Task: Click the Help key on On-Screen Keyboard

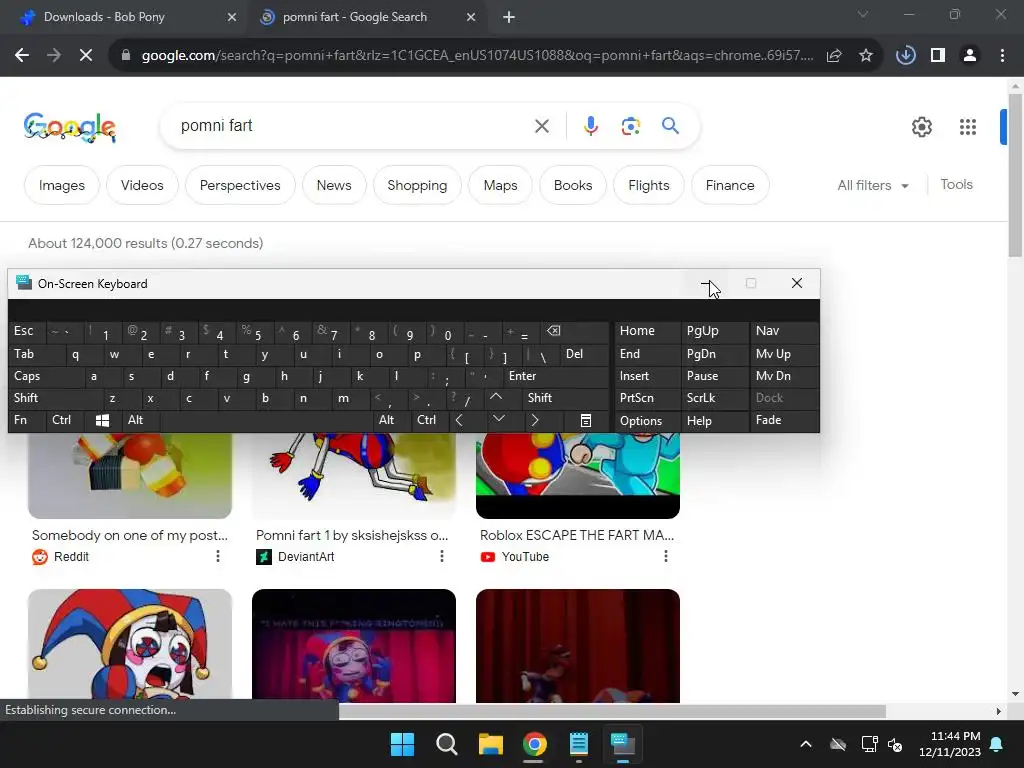Action: coord(713,421)
